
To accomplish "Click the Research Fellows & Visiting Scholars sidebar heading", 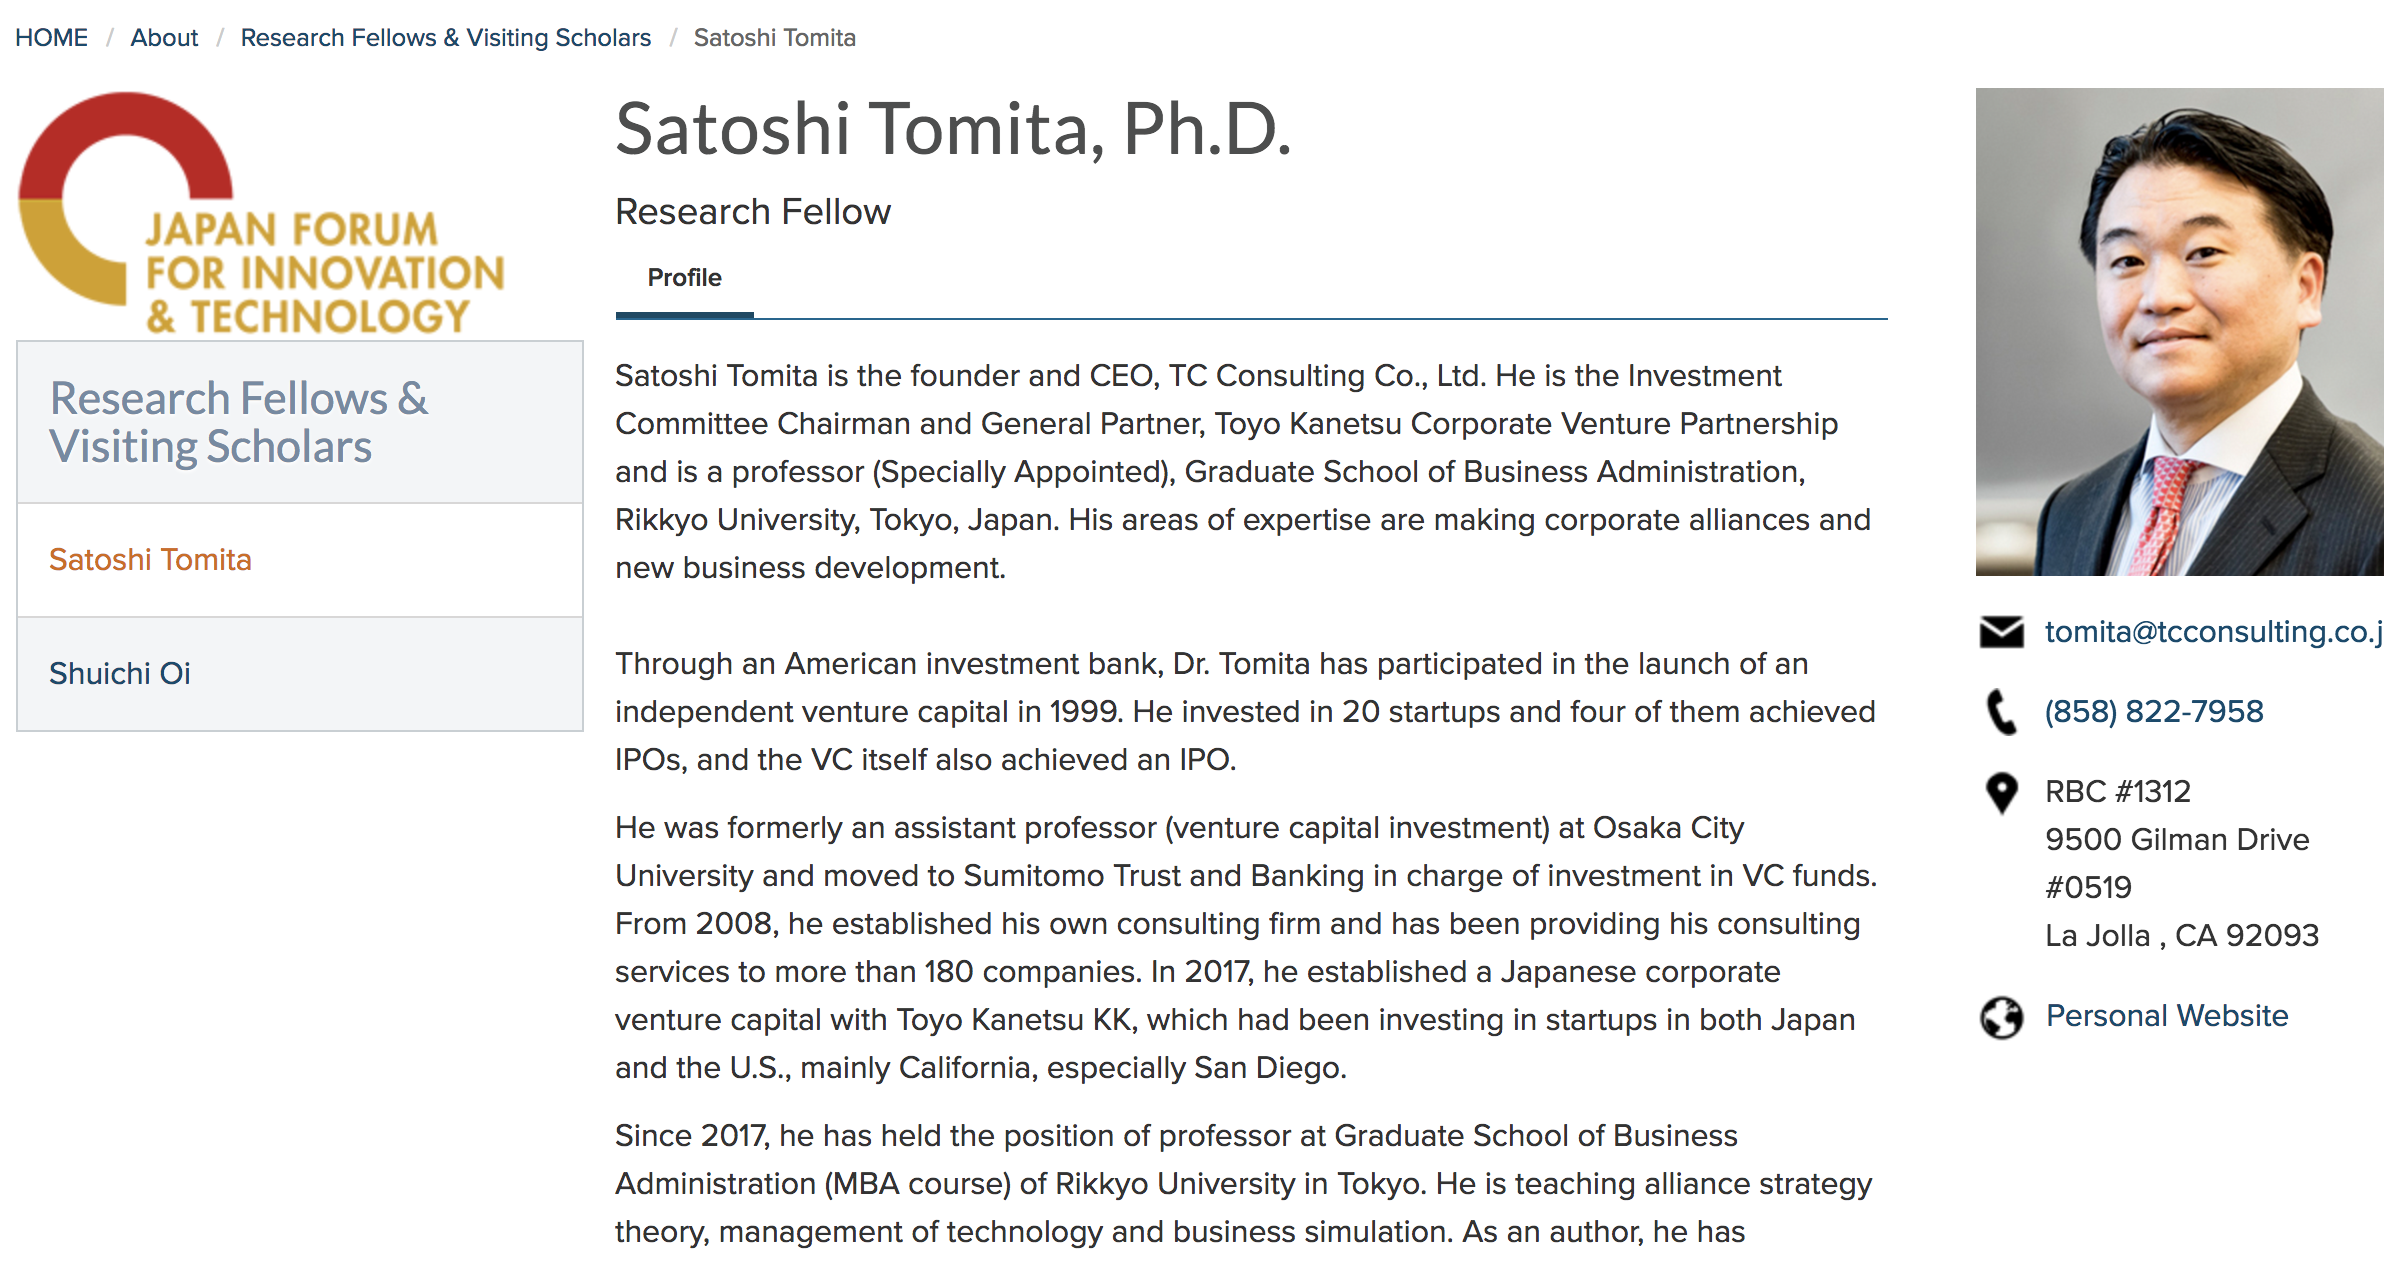I will click(x=239, y=422).
